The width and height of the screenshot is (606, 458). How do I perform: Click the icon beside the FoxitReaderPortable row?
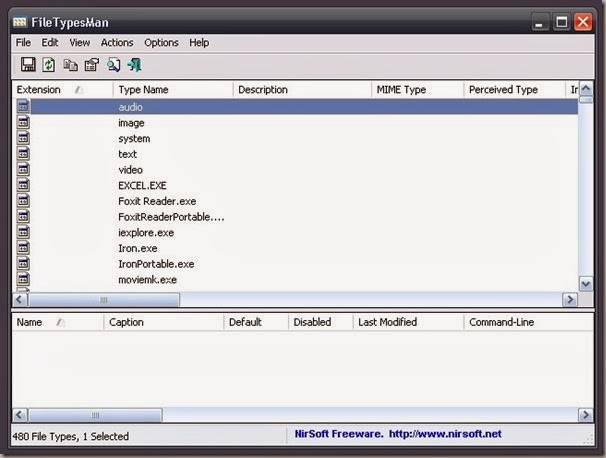pos(23,216)
